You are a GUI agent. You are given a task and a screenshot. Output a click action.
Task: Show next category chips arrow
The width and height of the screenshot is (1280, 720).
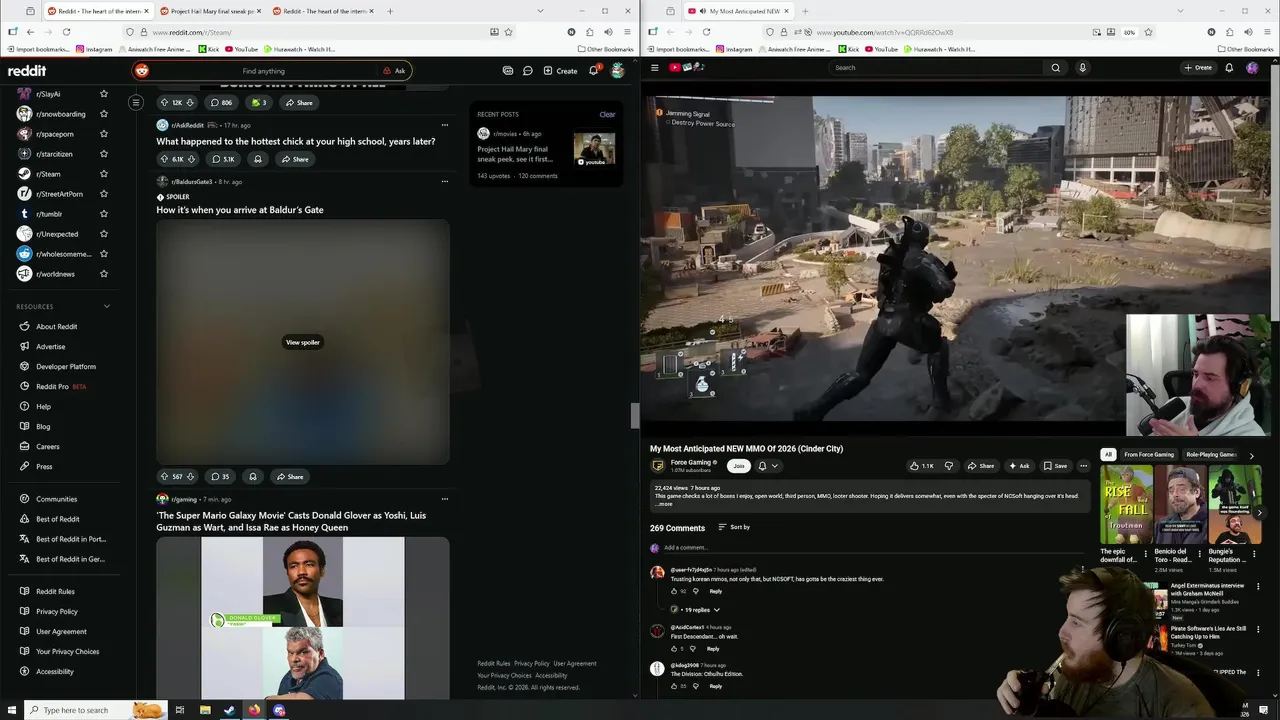coord(1251,456)
